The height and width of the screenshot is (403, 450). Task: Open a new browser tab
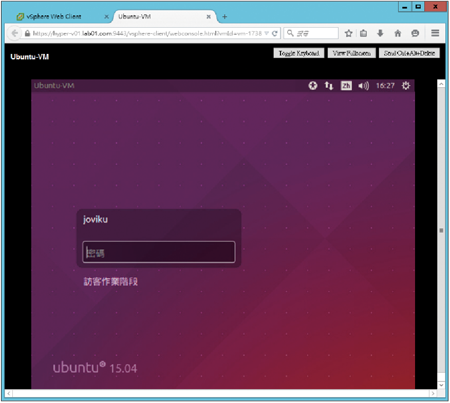[225, 17]
